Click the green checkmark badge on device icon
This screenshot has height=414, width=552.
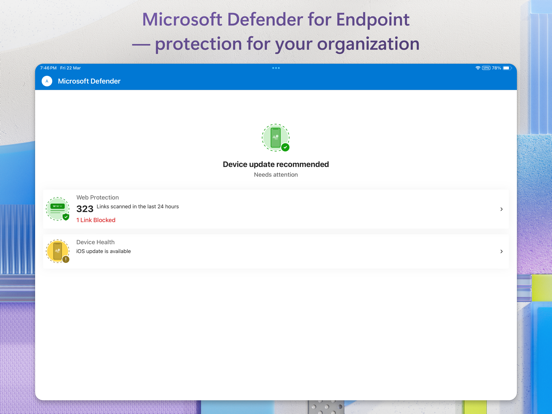pyautogui.click(x=286, y=148)
